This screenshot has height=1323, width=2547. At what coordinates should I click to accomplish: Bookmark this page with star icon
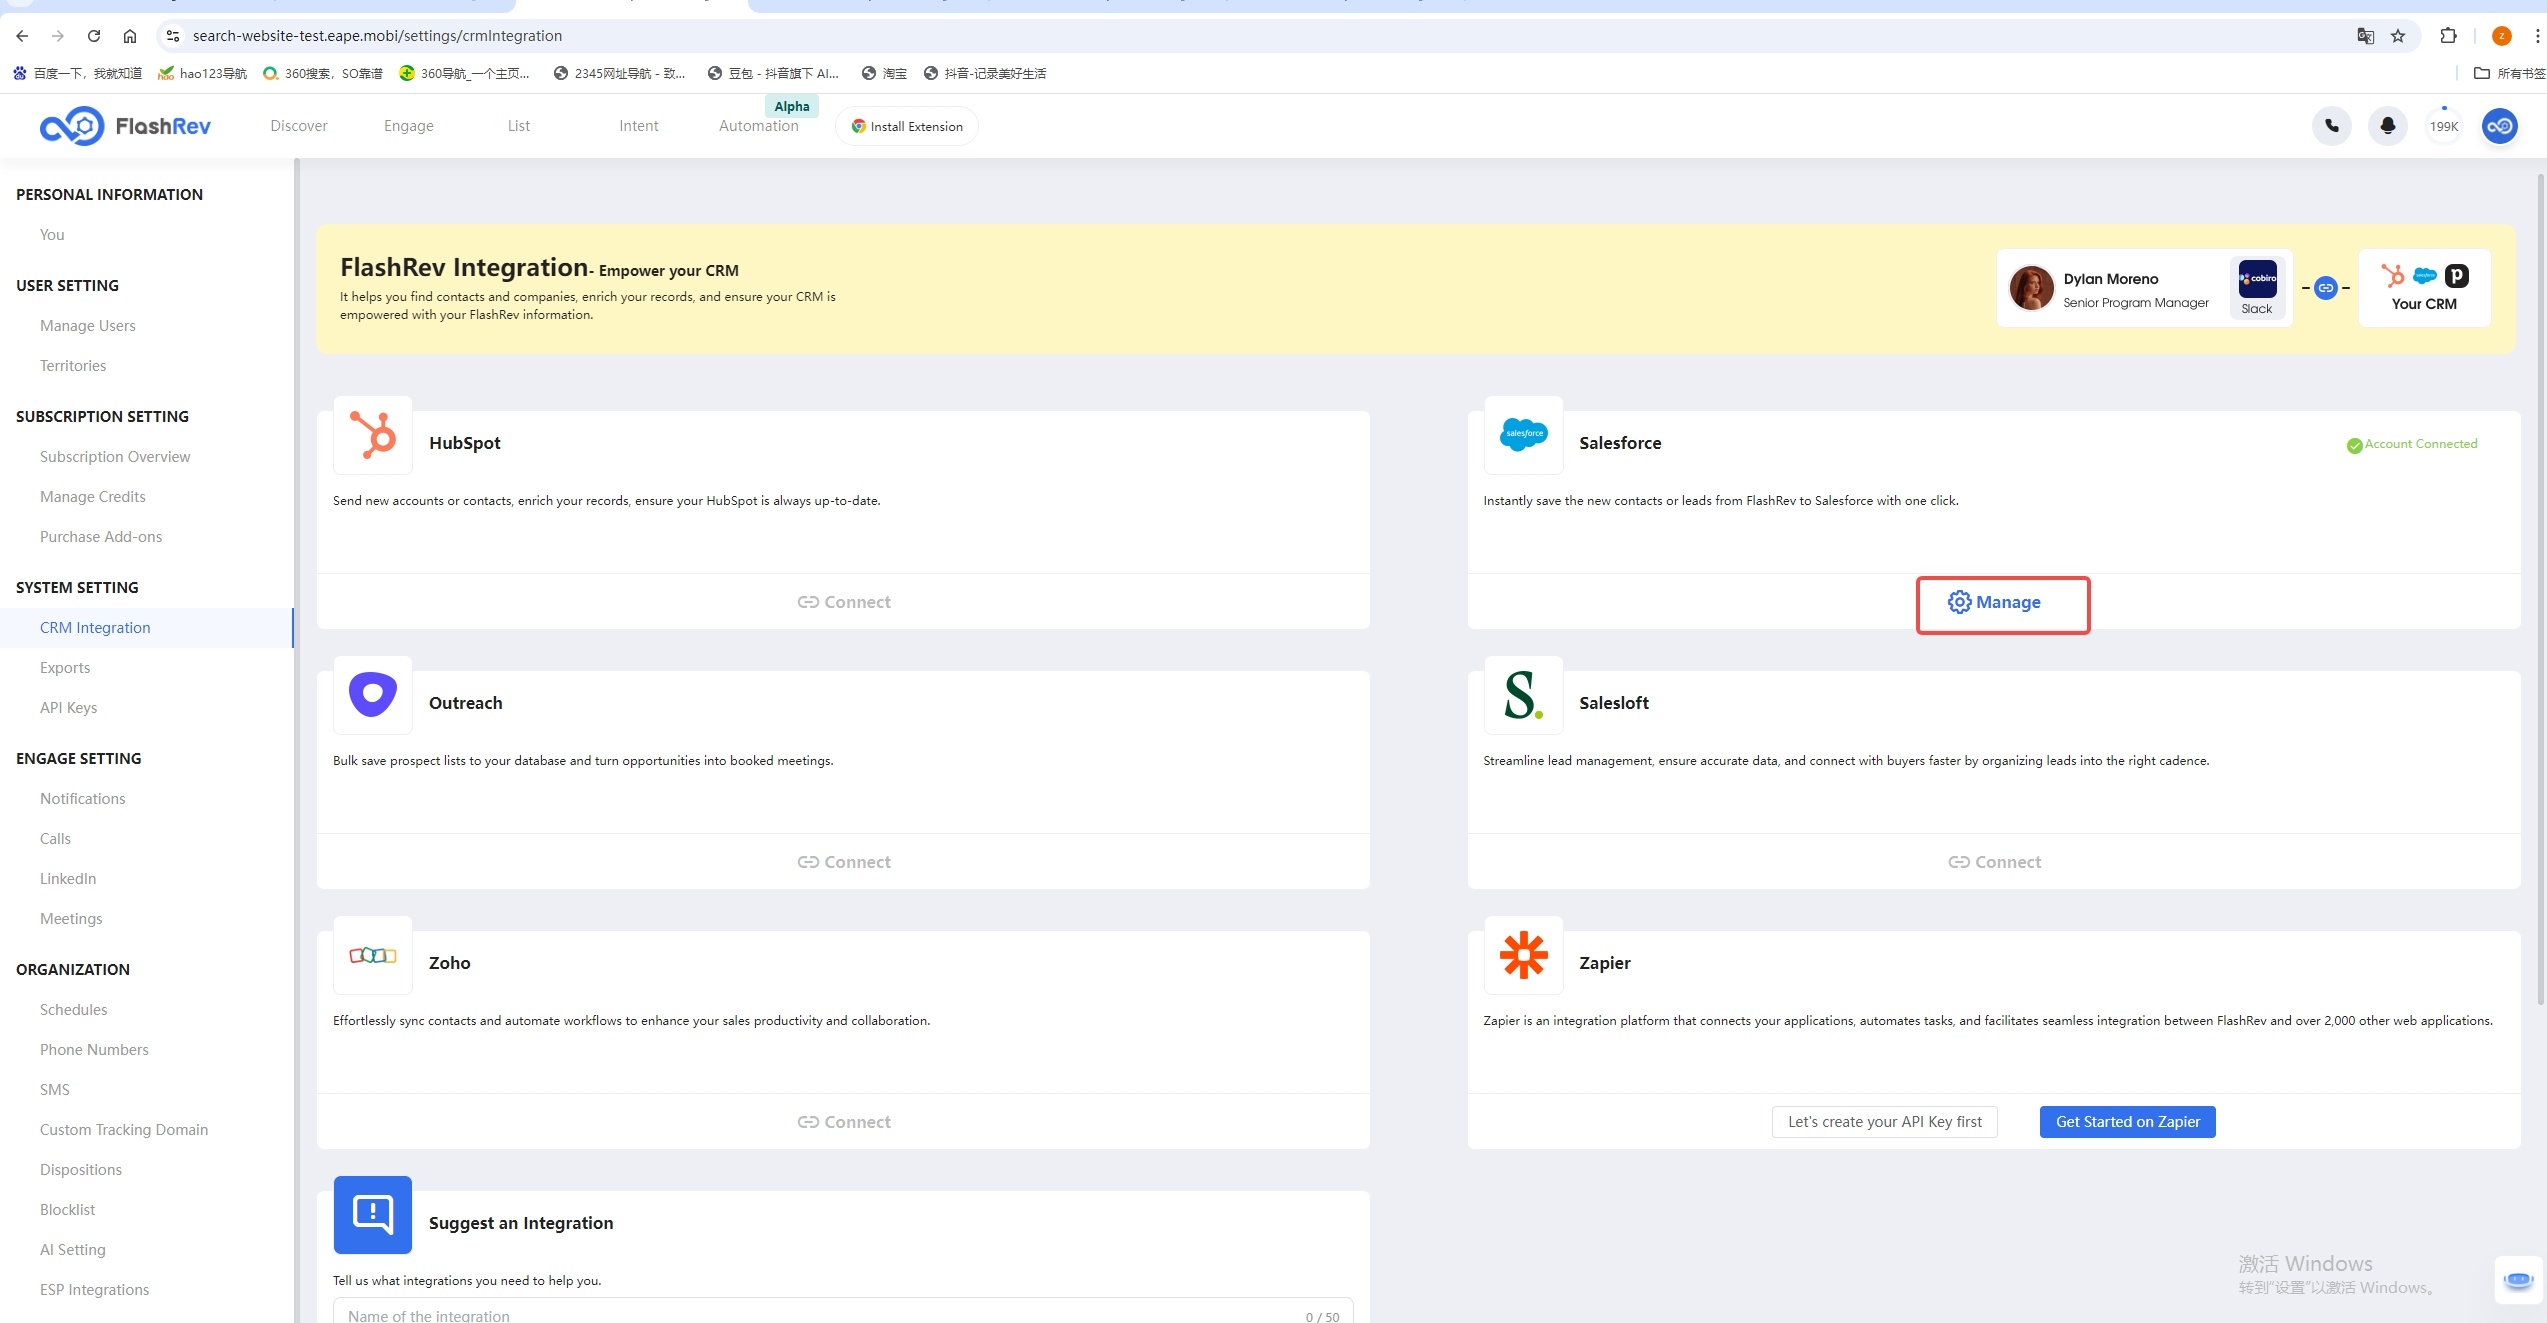click(x=2398, y=36)
